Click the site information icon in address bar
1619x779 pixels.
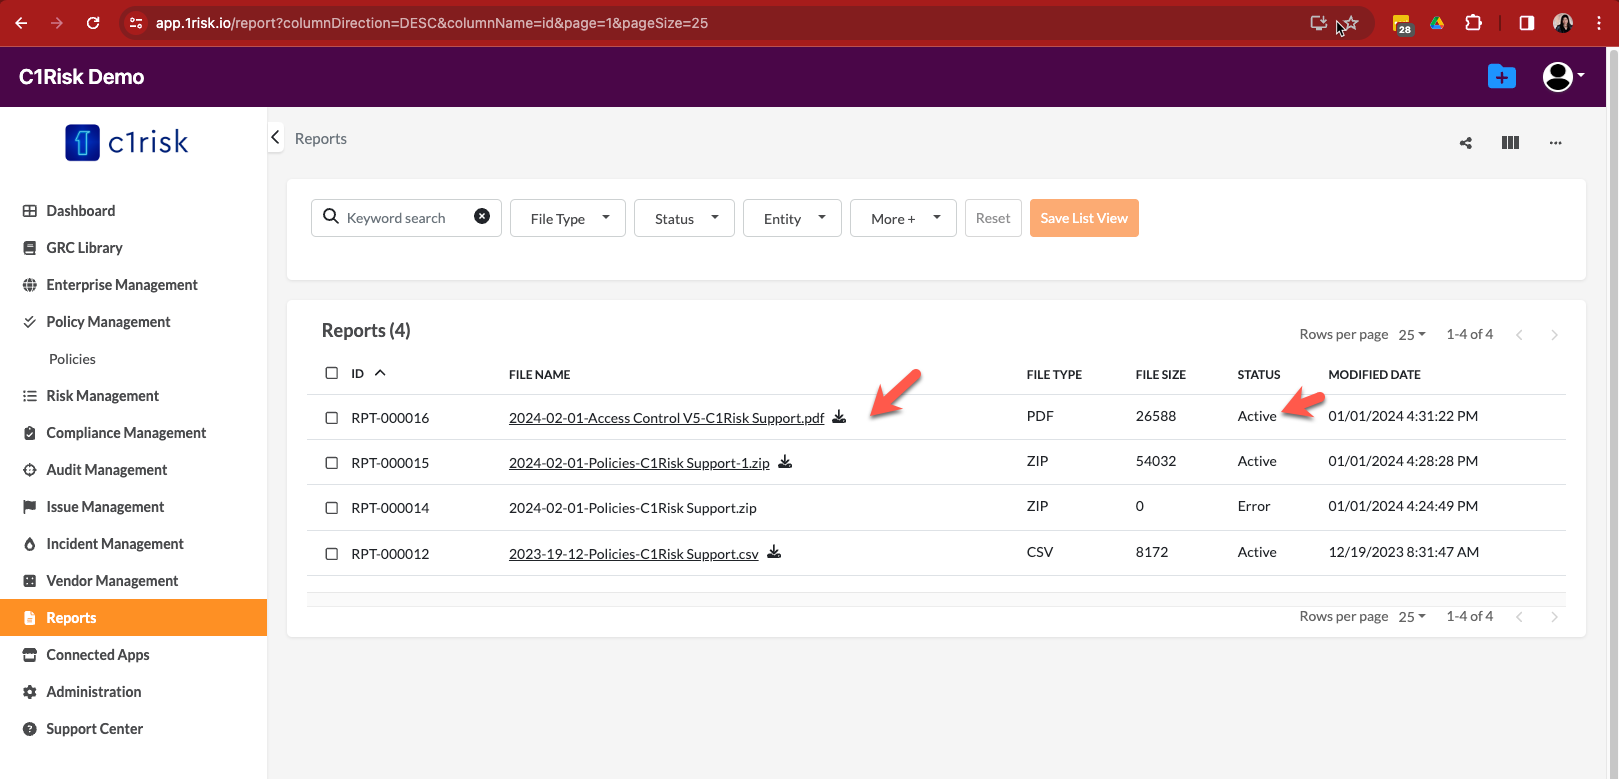[x=136, y=23]
